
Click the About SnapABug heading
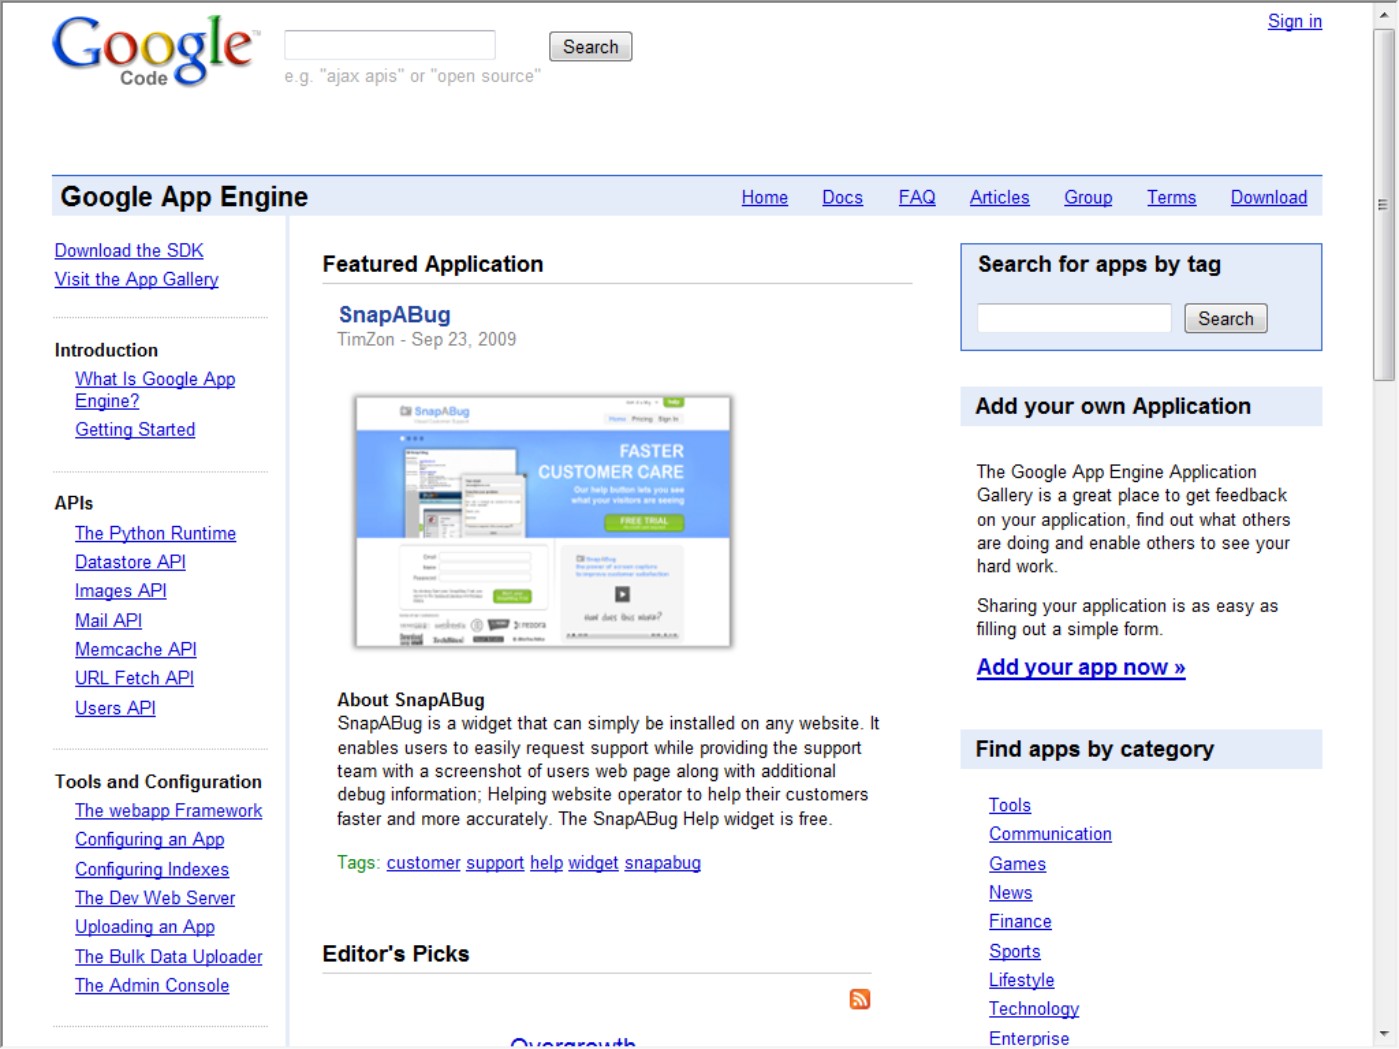tap(411, 700)
